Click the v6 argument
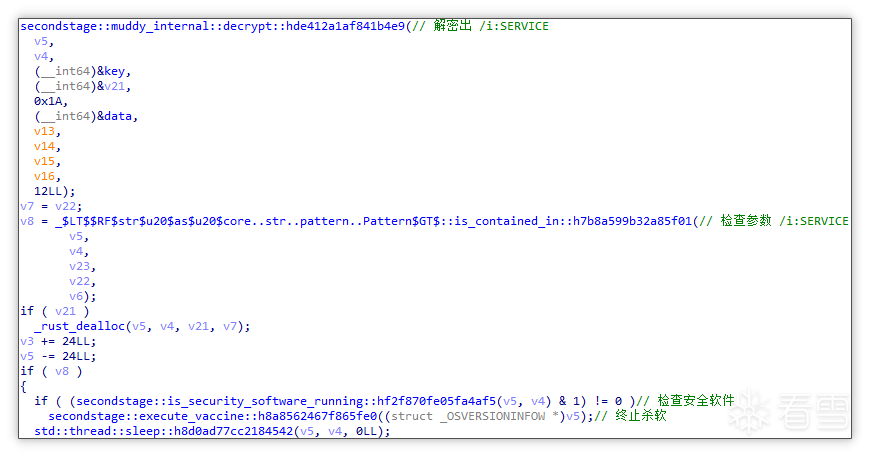870x457 pixels. pos(76,296)
